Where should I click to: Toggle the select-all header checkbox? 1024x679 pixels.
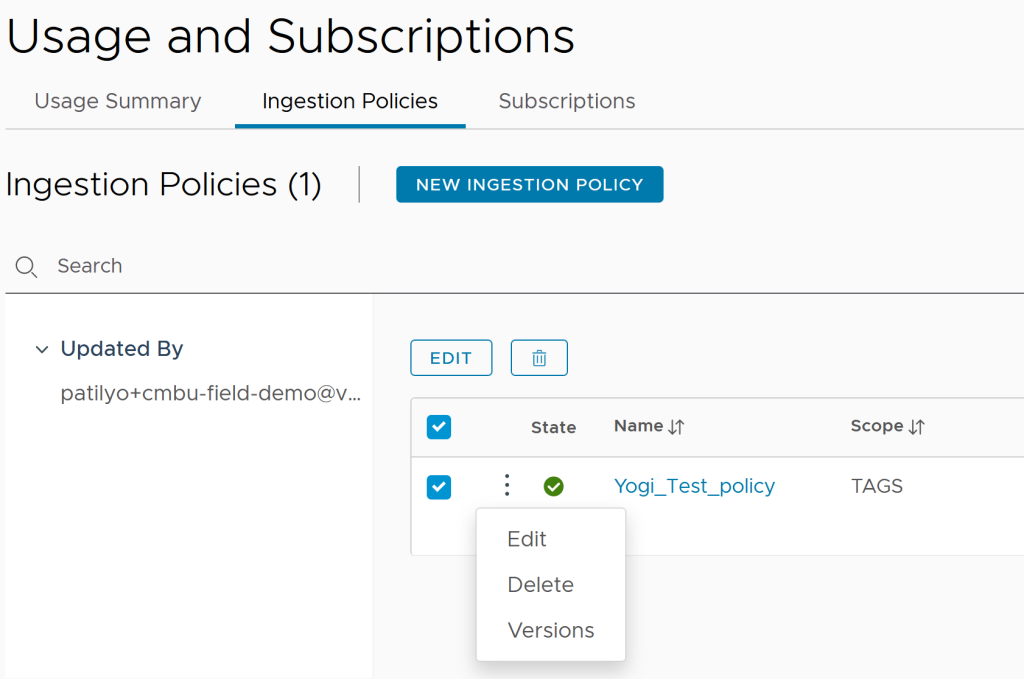(439, 427)
